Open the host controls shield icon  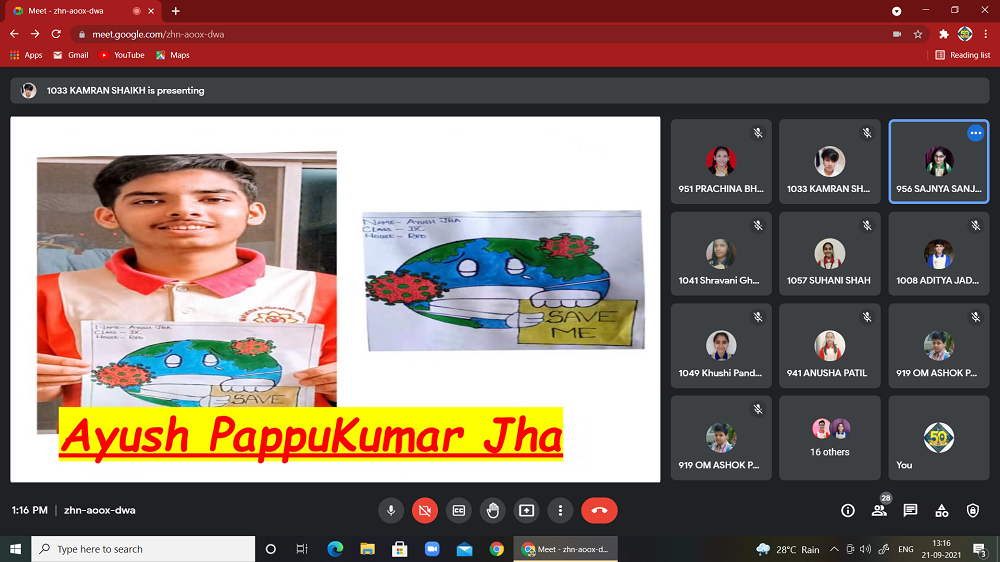pyautogui.click(x=973, y=510)
